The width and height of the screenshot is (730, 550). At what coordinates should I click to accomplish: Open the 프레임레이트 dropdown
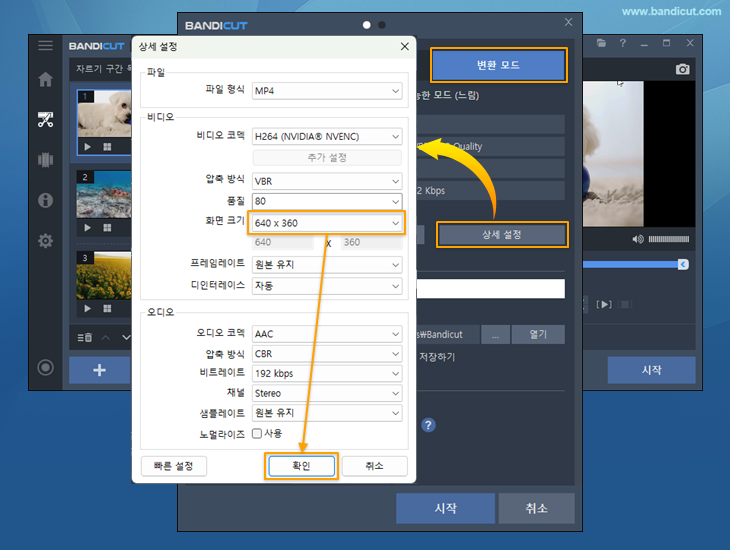[x=327, y=265]
